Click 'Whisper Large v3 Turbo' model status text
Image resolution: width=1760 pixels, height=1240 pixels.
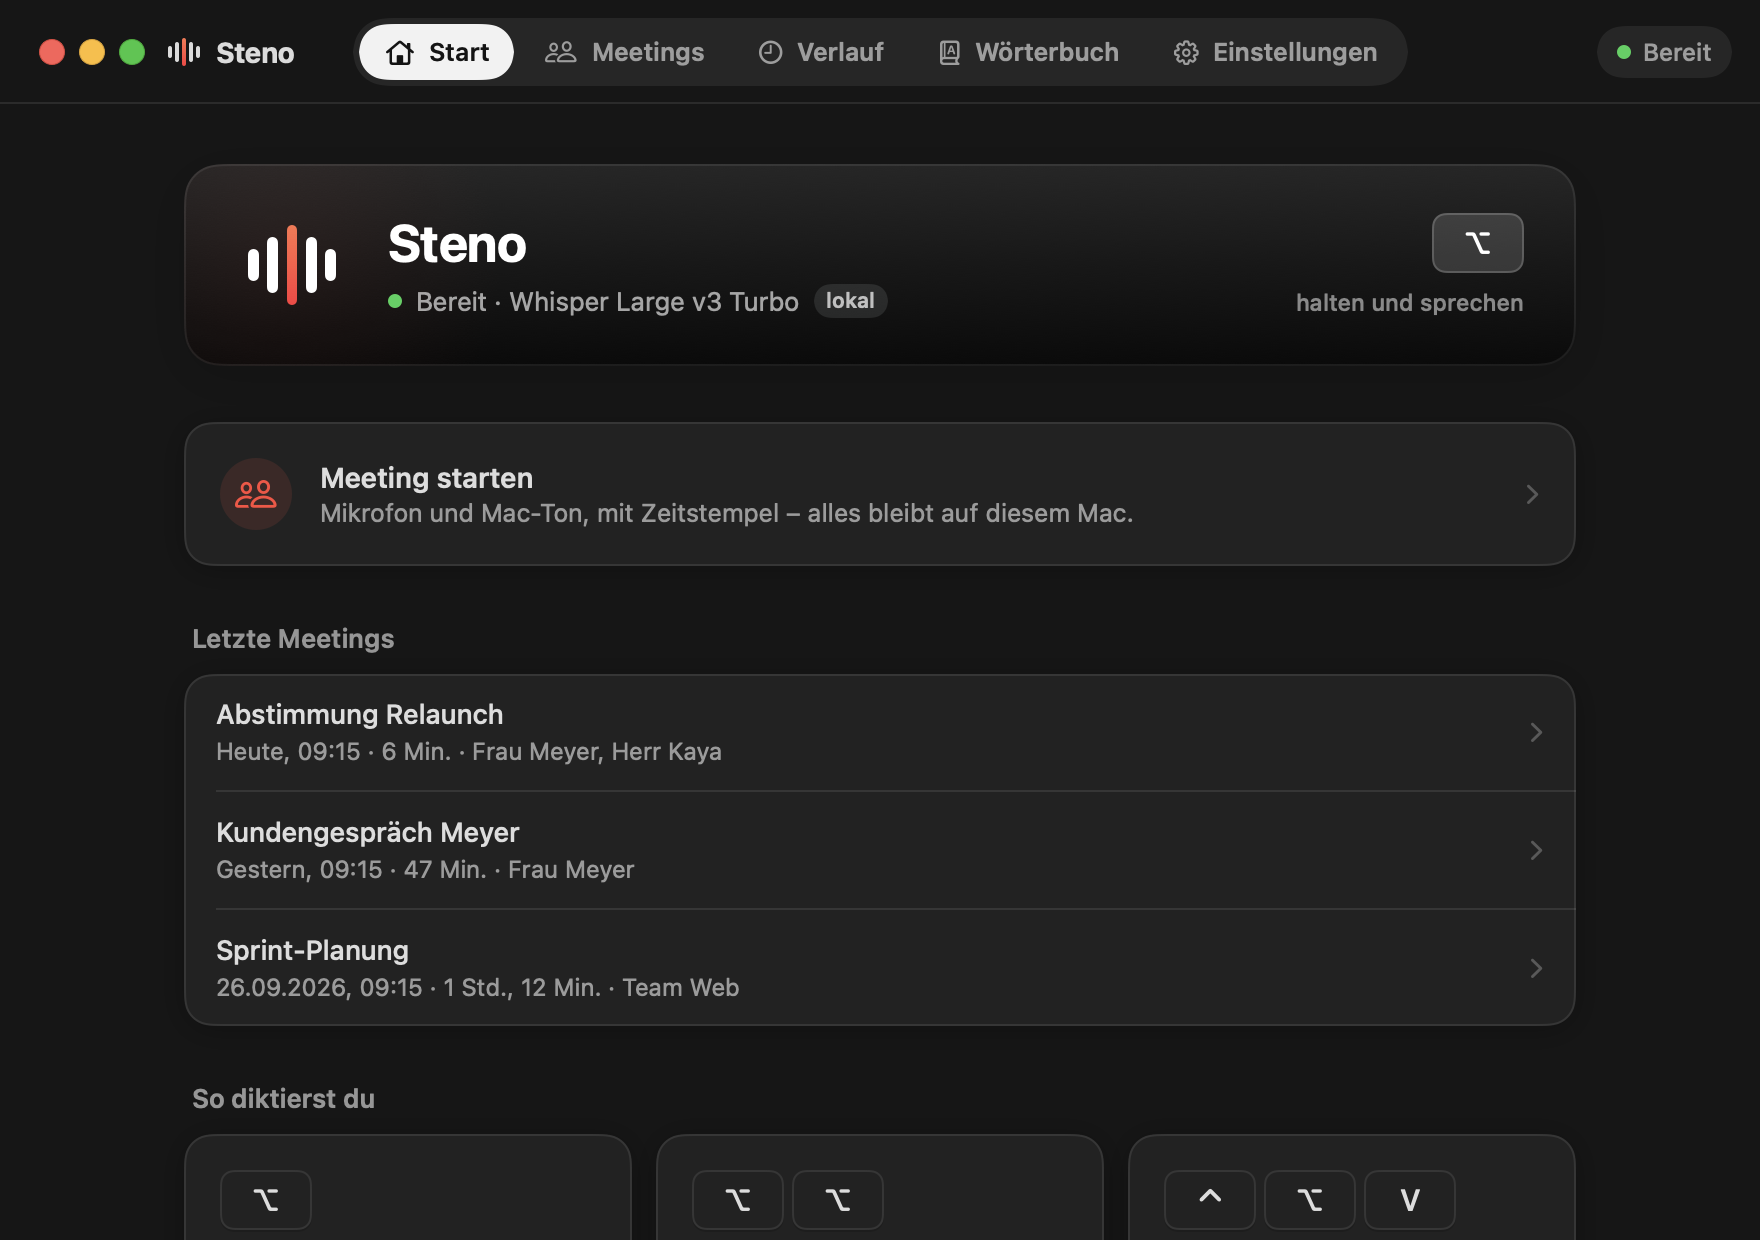[x=654, y=302]
